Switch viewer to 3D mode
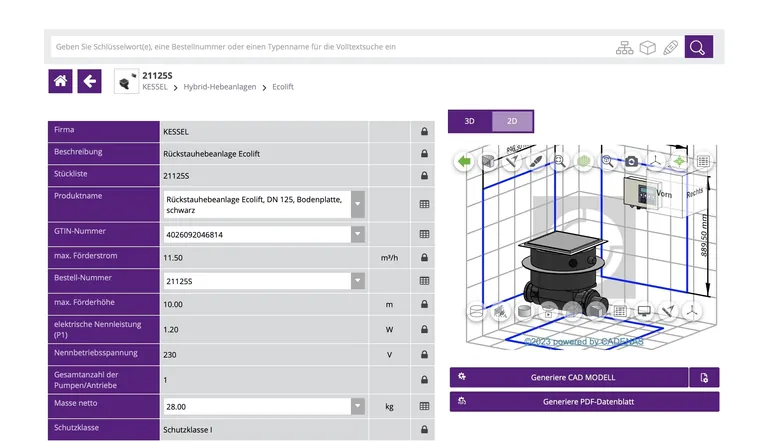 point(469,121)
